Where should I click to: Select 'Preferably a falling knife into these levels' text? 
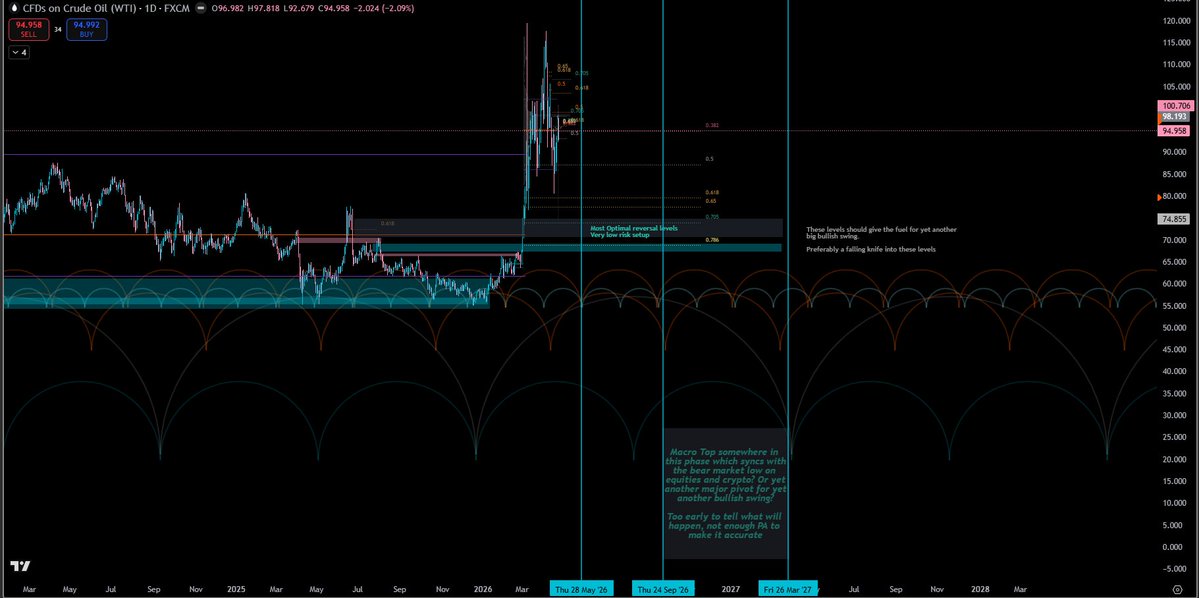[870, 249]
